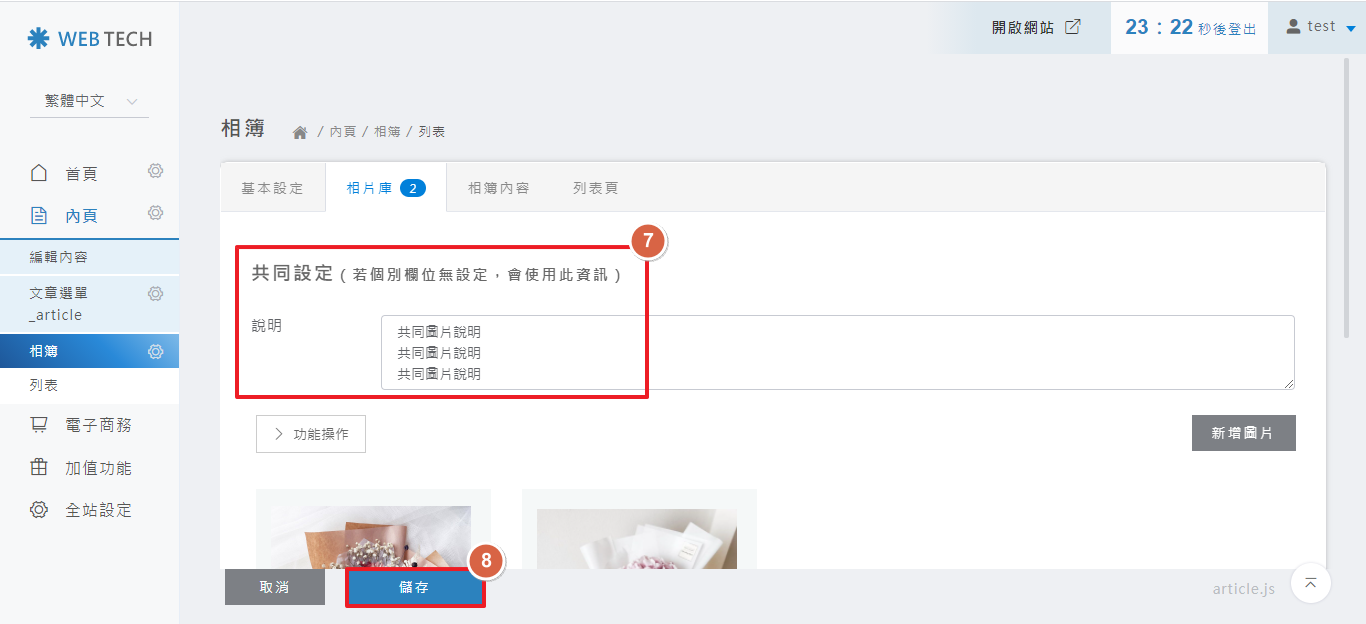Image resolution: width=1366 pixels, height=624 pixels.
Task: Open the 繁體中文 language dropdown
Action: click(90, 101)
